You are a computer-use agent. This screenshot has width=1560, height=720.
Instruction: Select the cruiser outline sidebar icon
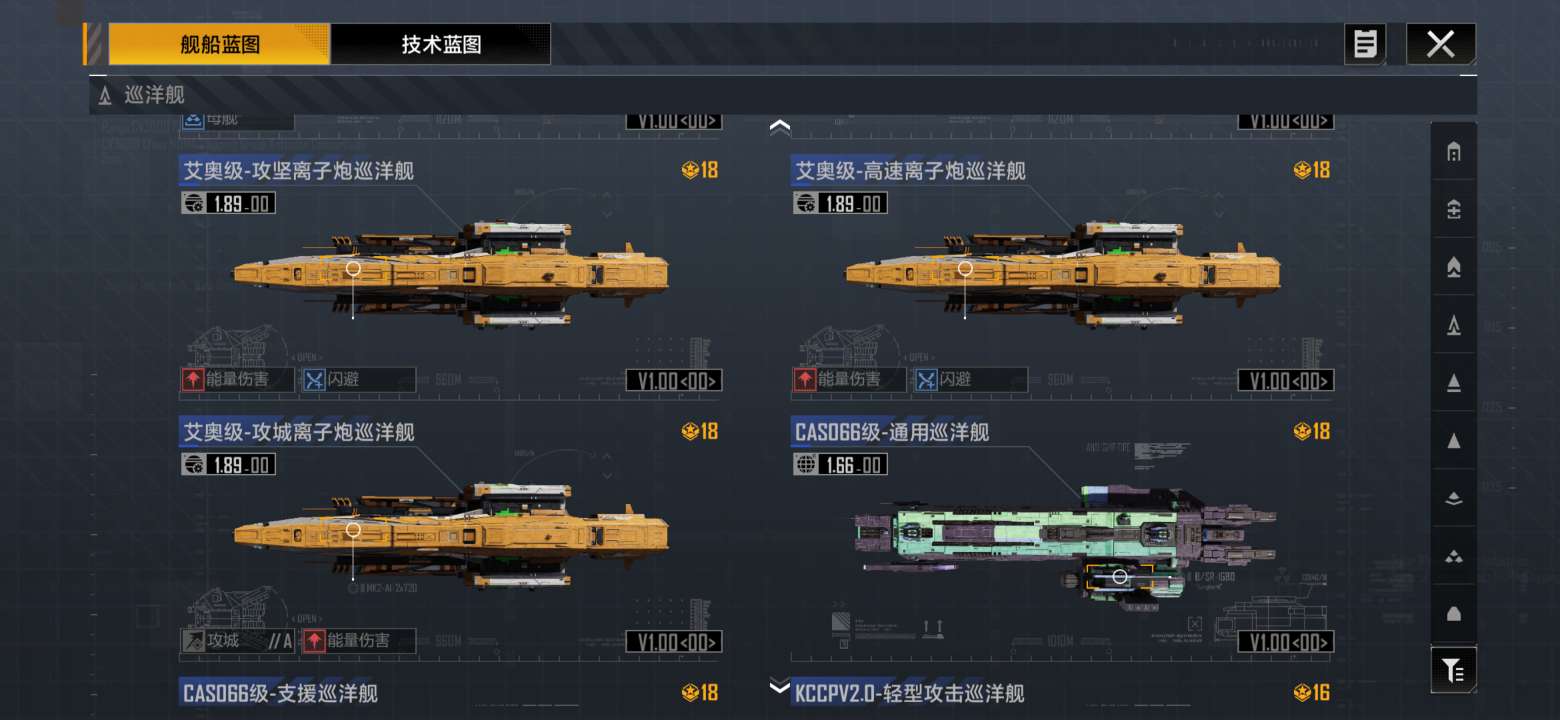[1454, 325]
